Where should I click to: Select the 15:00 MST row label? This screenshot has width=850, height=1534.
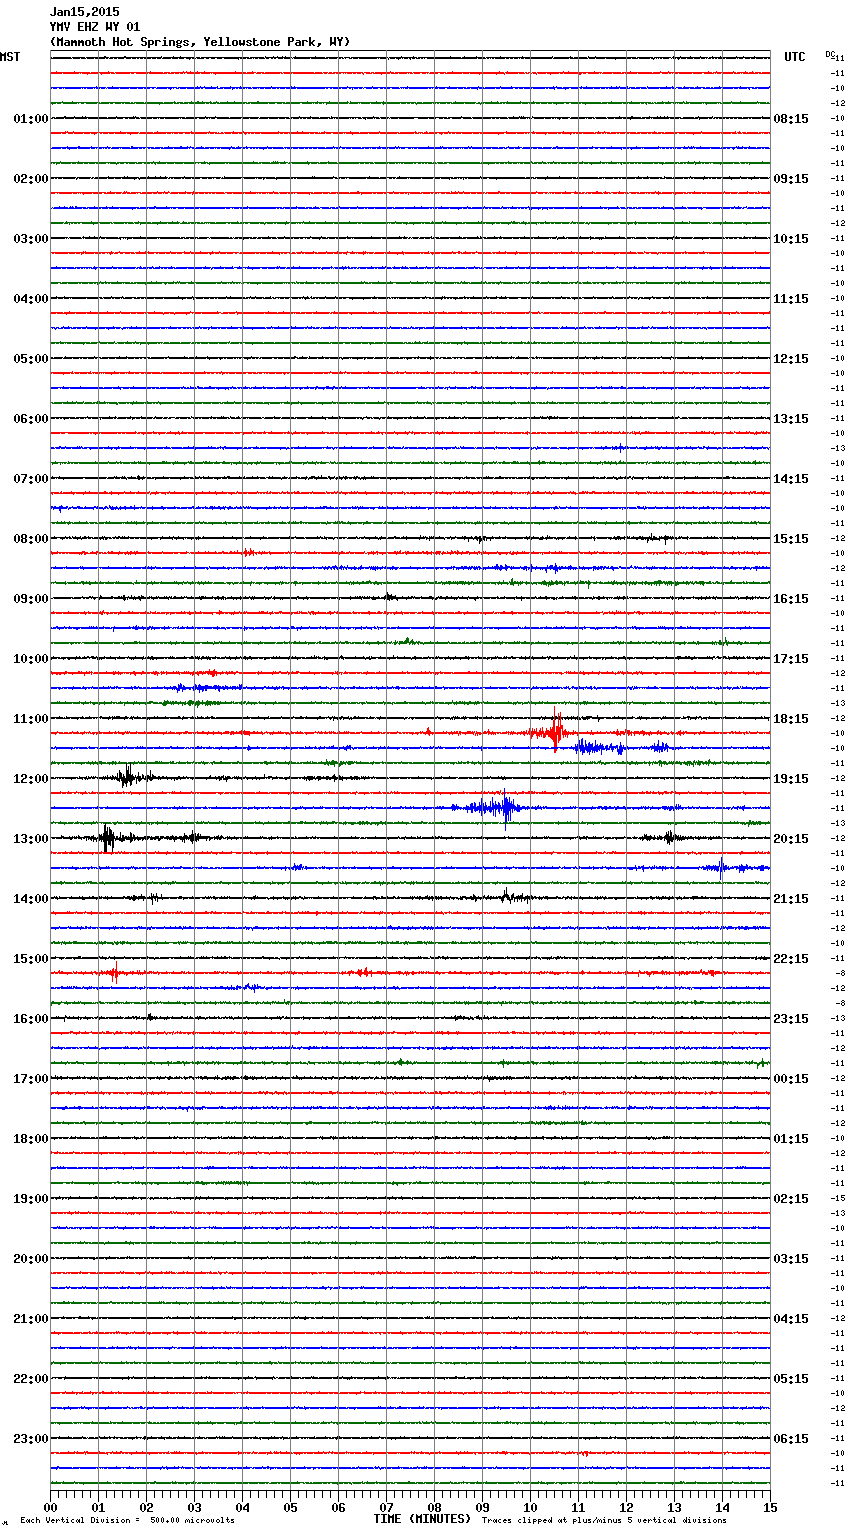coord(31,959)
